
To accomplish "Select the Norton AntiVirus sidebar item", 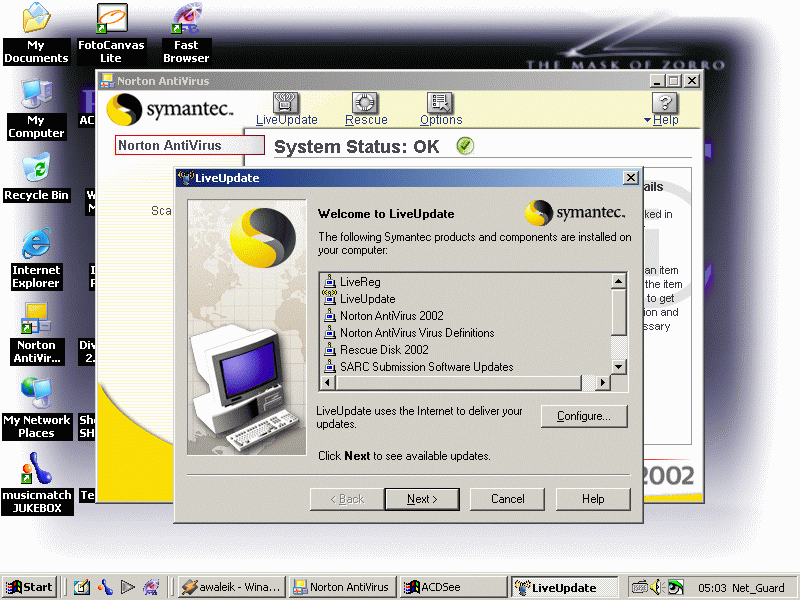I will pyautogui.click(x=190, y=145).
